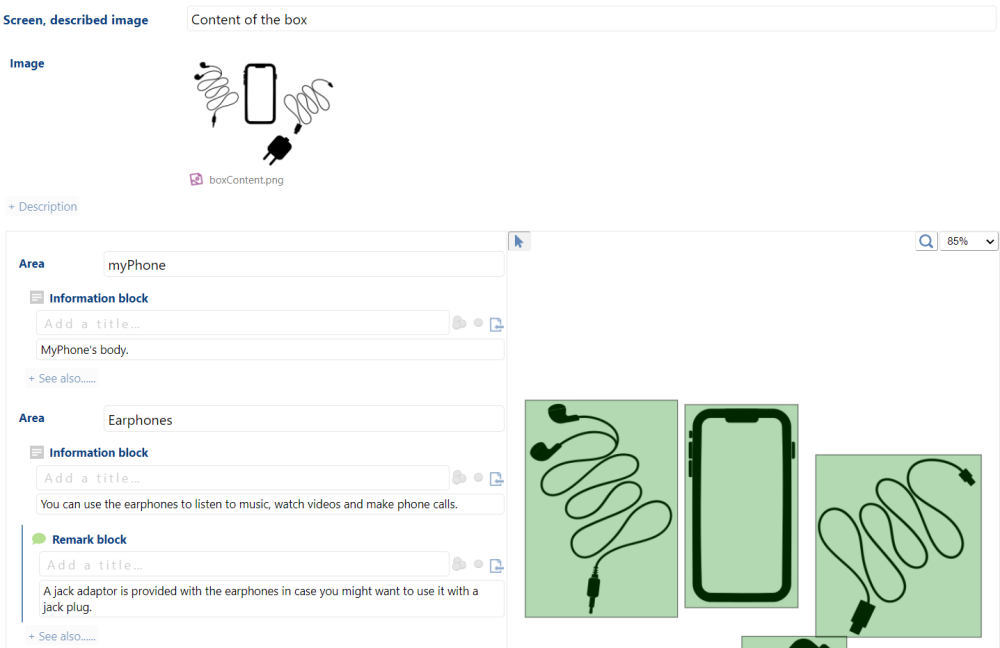Click the import document icon in myPhone Information block
Image resolution: width=1000 pixels, height=648 pixels.
[496, 325]
